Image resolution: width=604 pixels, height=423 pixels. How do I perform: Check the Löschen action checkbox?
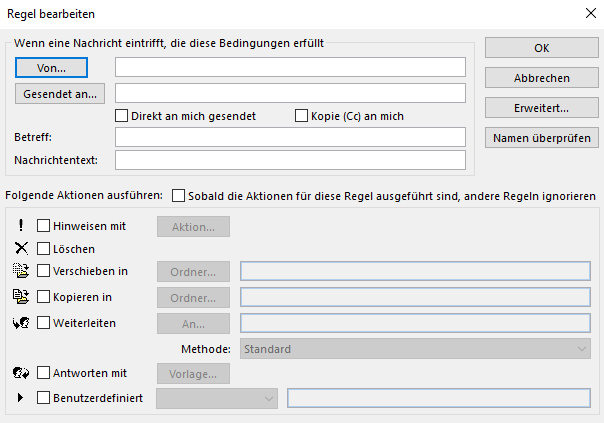(44, 248)
